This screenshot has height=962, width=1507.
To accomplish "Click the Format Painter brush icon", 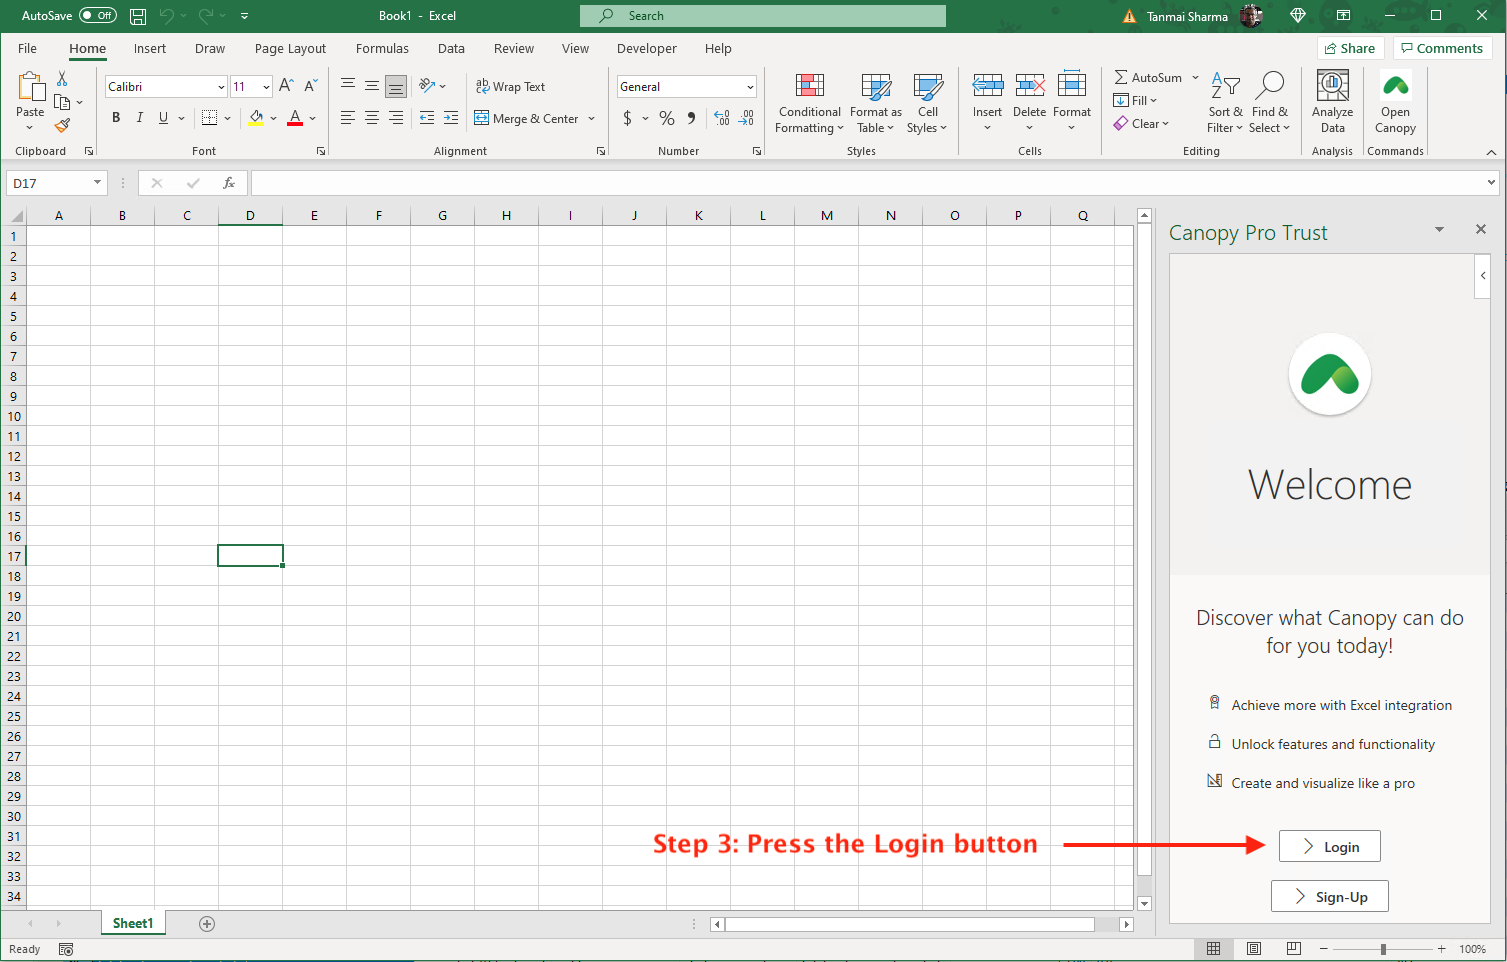I will coord(62,126).
